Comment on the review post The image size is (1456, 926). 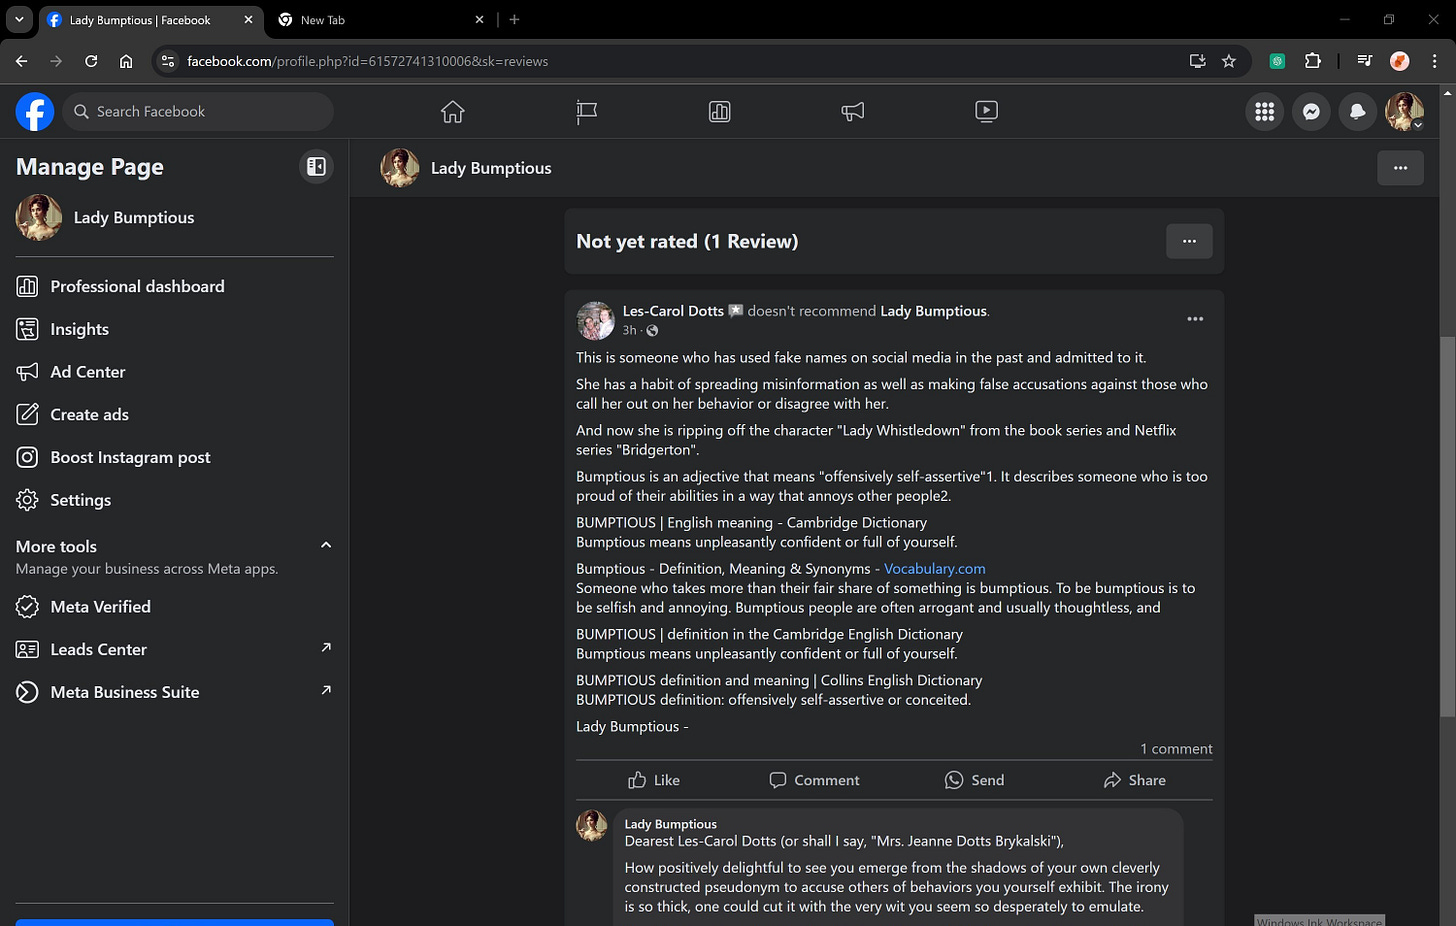814,780
